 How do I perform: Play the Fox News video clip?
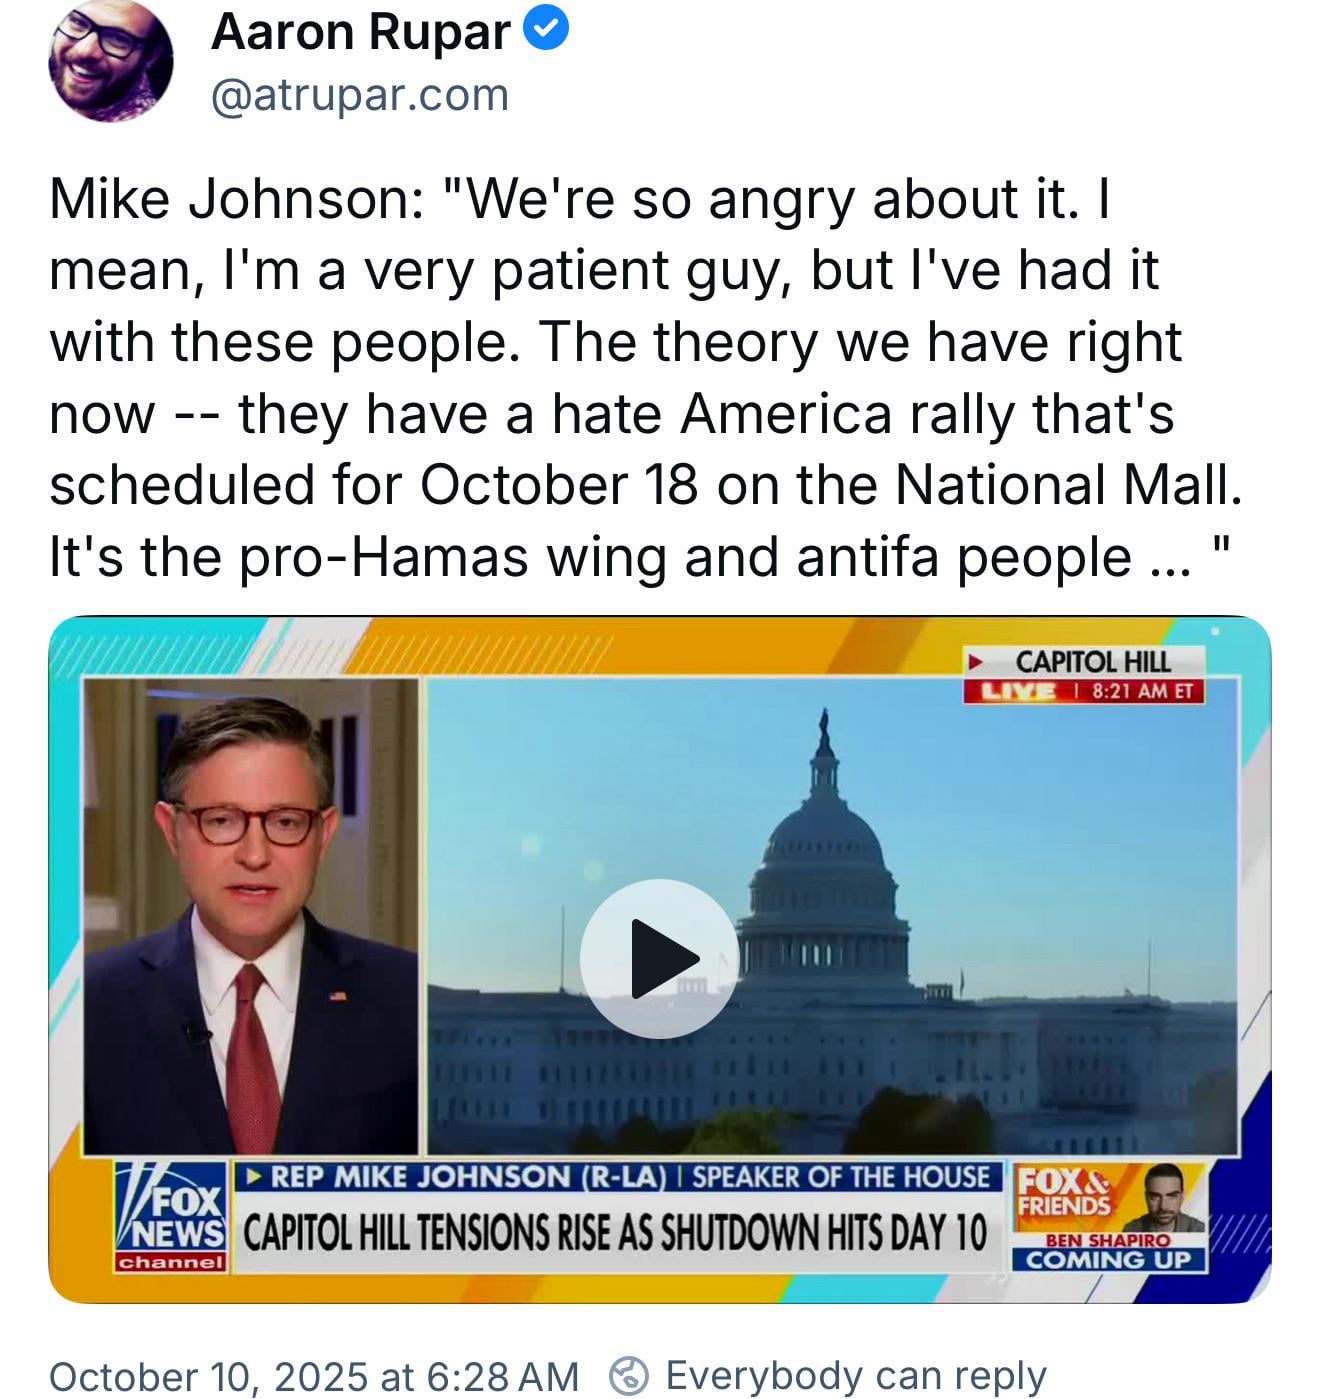[659, 958]
